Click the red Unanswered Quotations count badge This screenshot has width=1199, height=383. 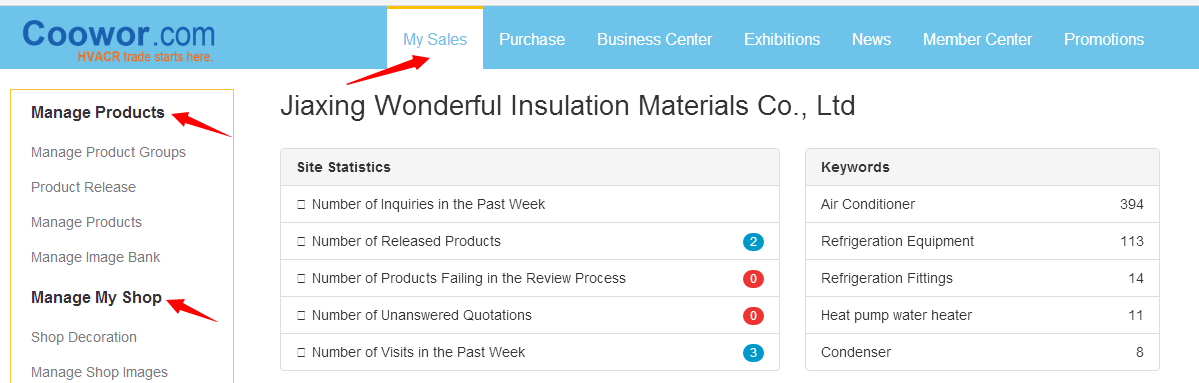pyautogui.click(x=753, y=315)
